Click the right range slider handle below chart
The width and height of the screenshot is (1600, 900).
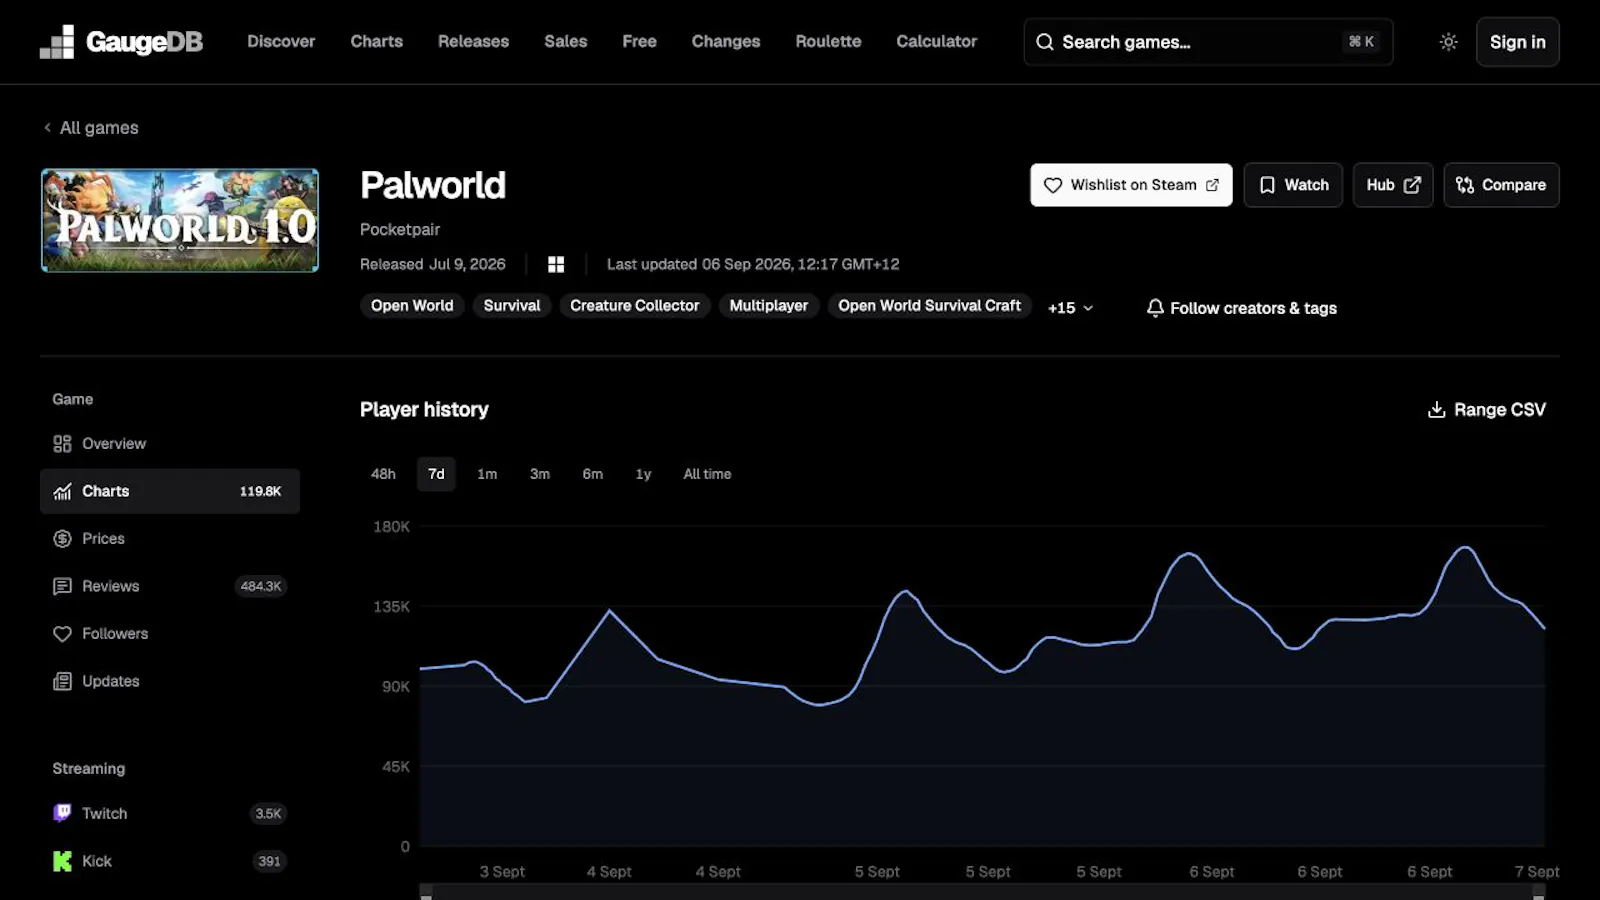[x=1539, y=892]
